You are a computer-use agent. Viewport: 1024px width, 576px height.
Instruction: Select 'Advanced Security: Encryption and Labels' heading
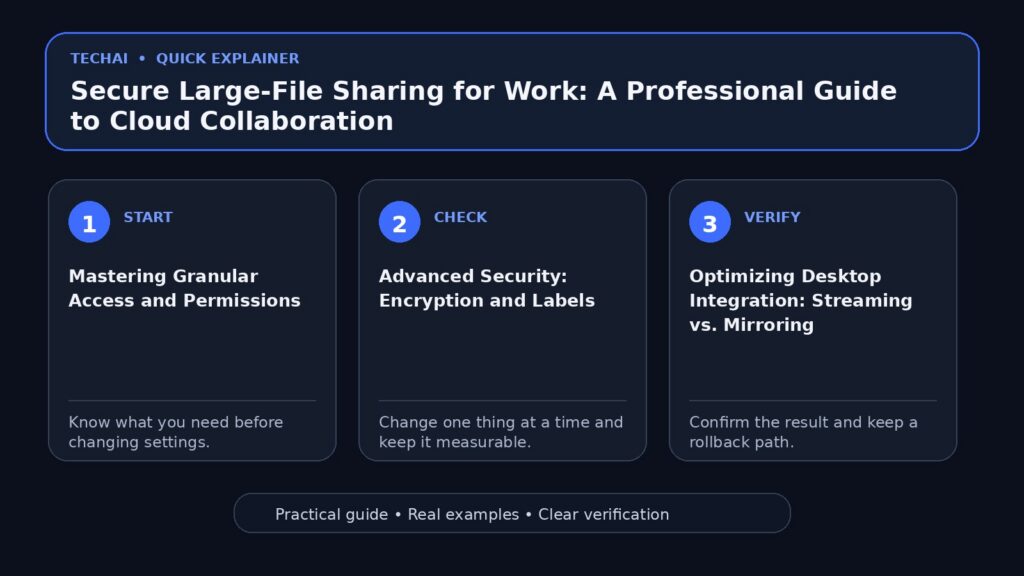[487, 288]
